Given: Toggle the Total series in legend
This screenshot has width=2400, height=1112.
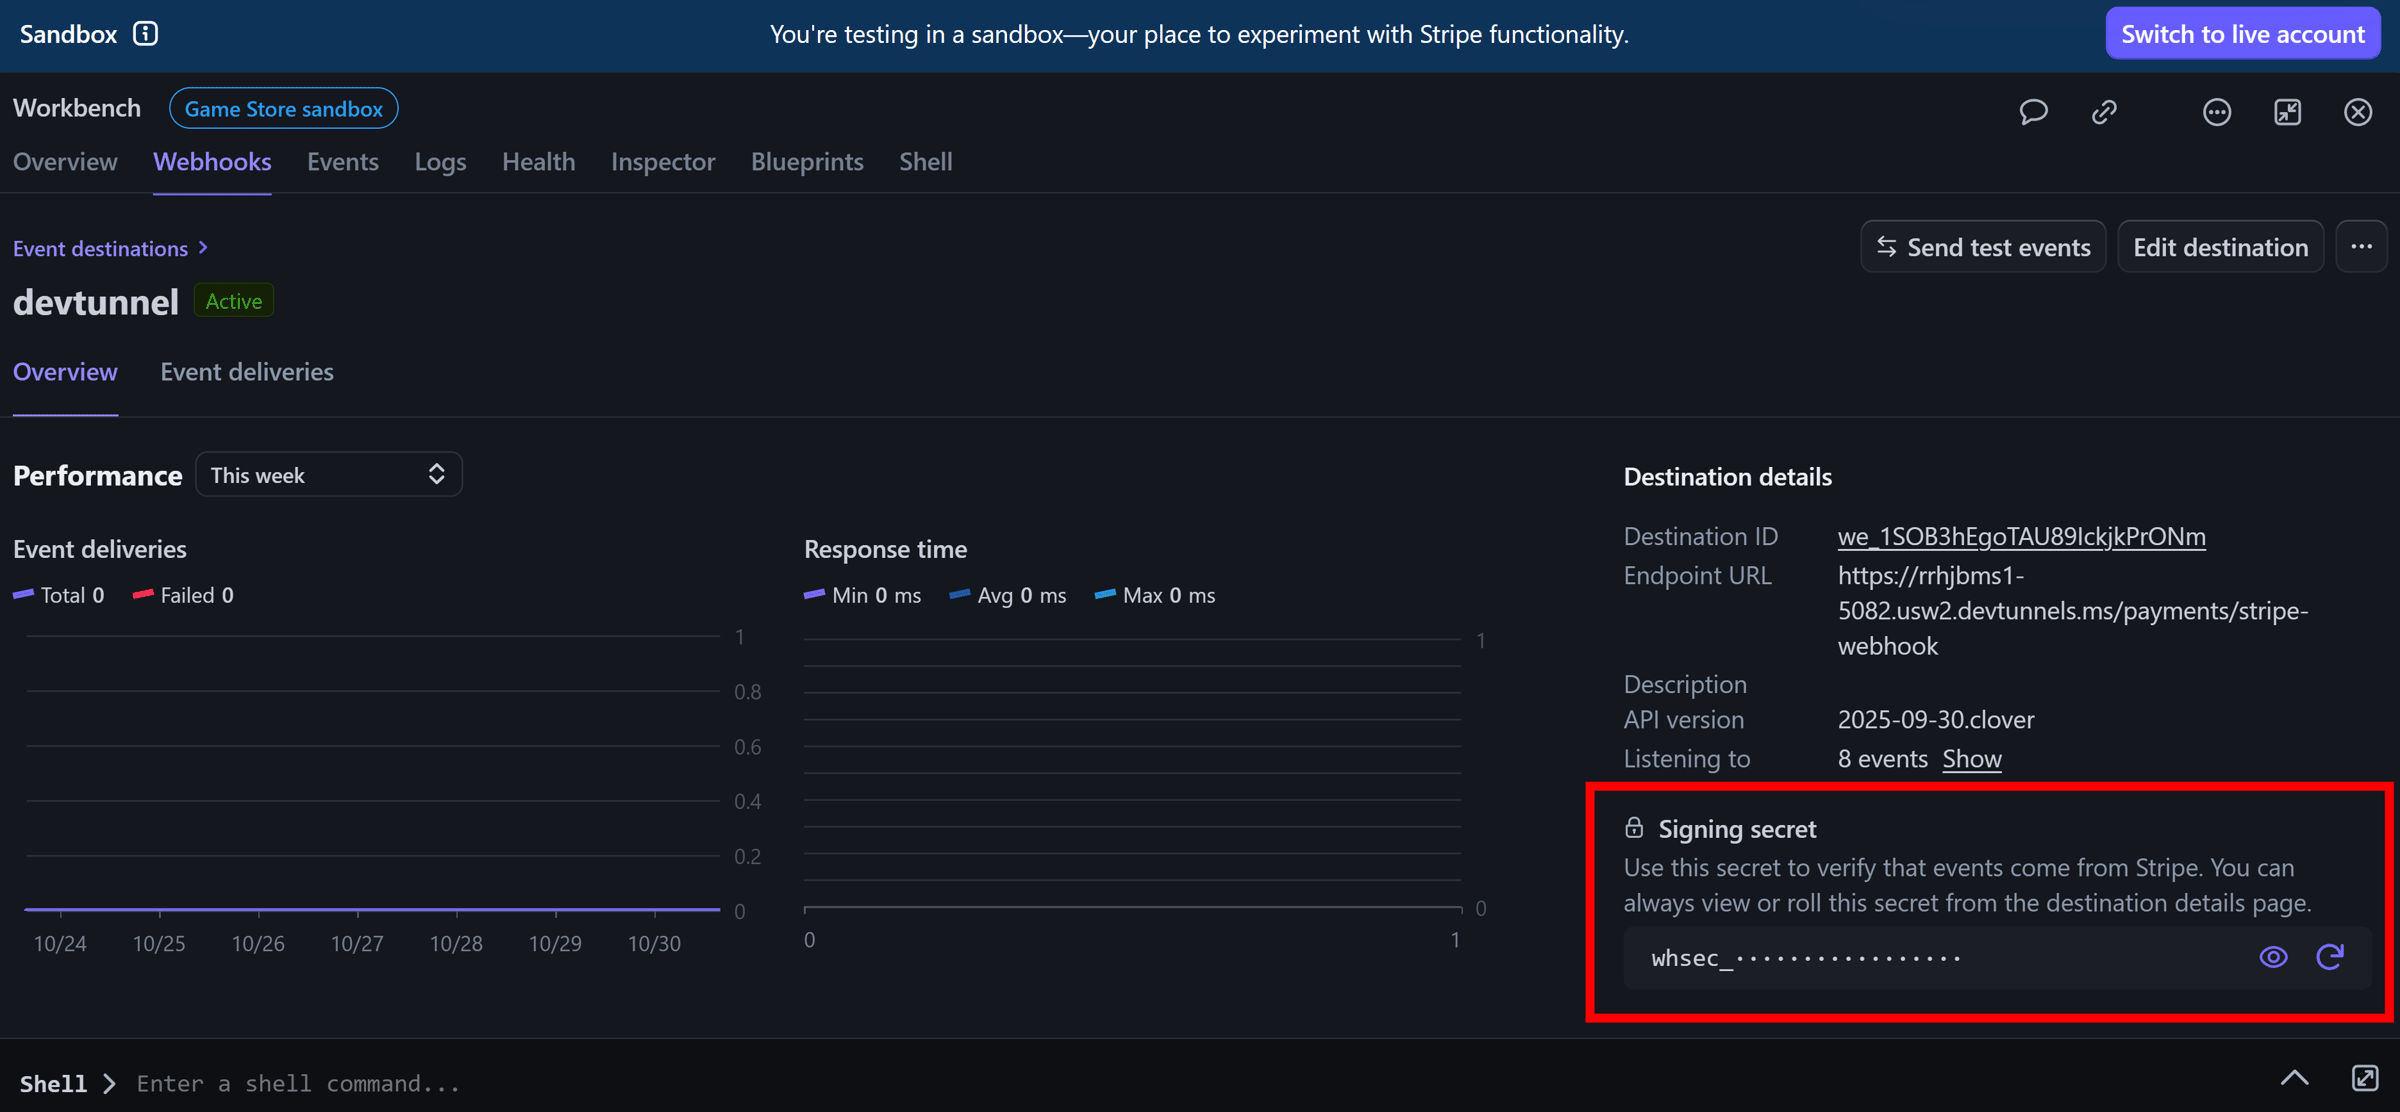Looking at the screenshot, I should [x=60, y=595].
